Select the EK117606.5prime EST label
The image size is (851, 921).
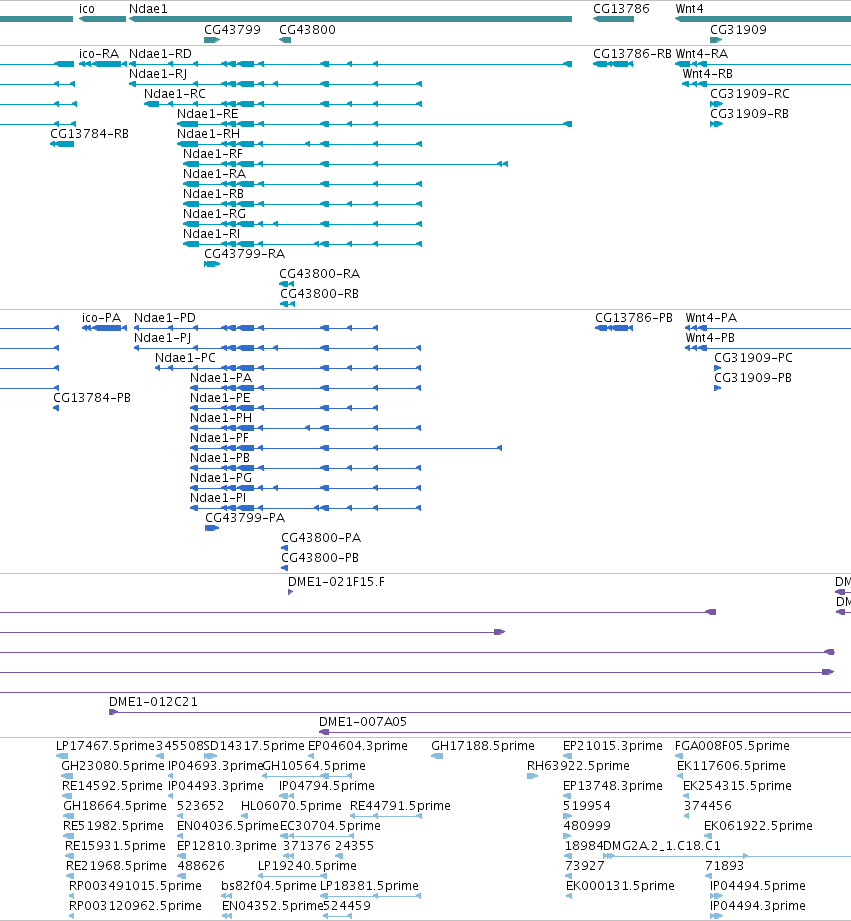pyautogui.click(x=731, y=765)
